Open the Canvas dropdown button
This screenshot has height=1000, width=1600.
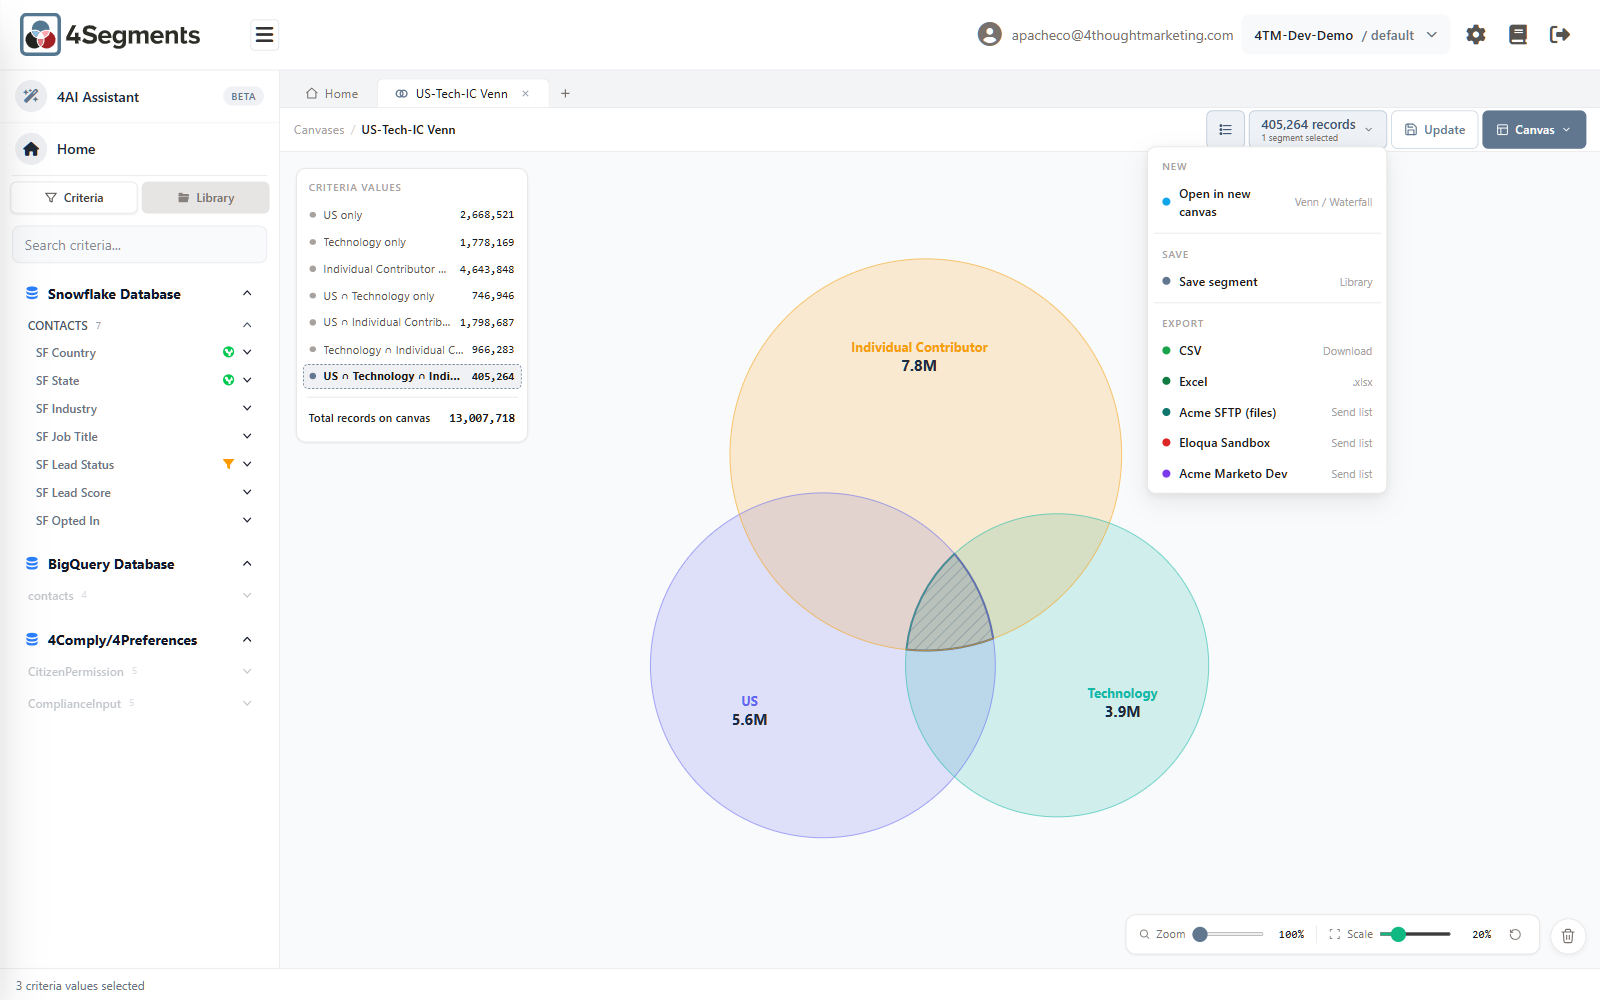click(1533, 130)
